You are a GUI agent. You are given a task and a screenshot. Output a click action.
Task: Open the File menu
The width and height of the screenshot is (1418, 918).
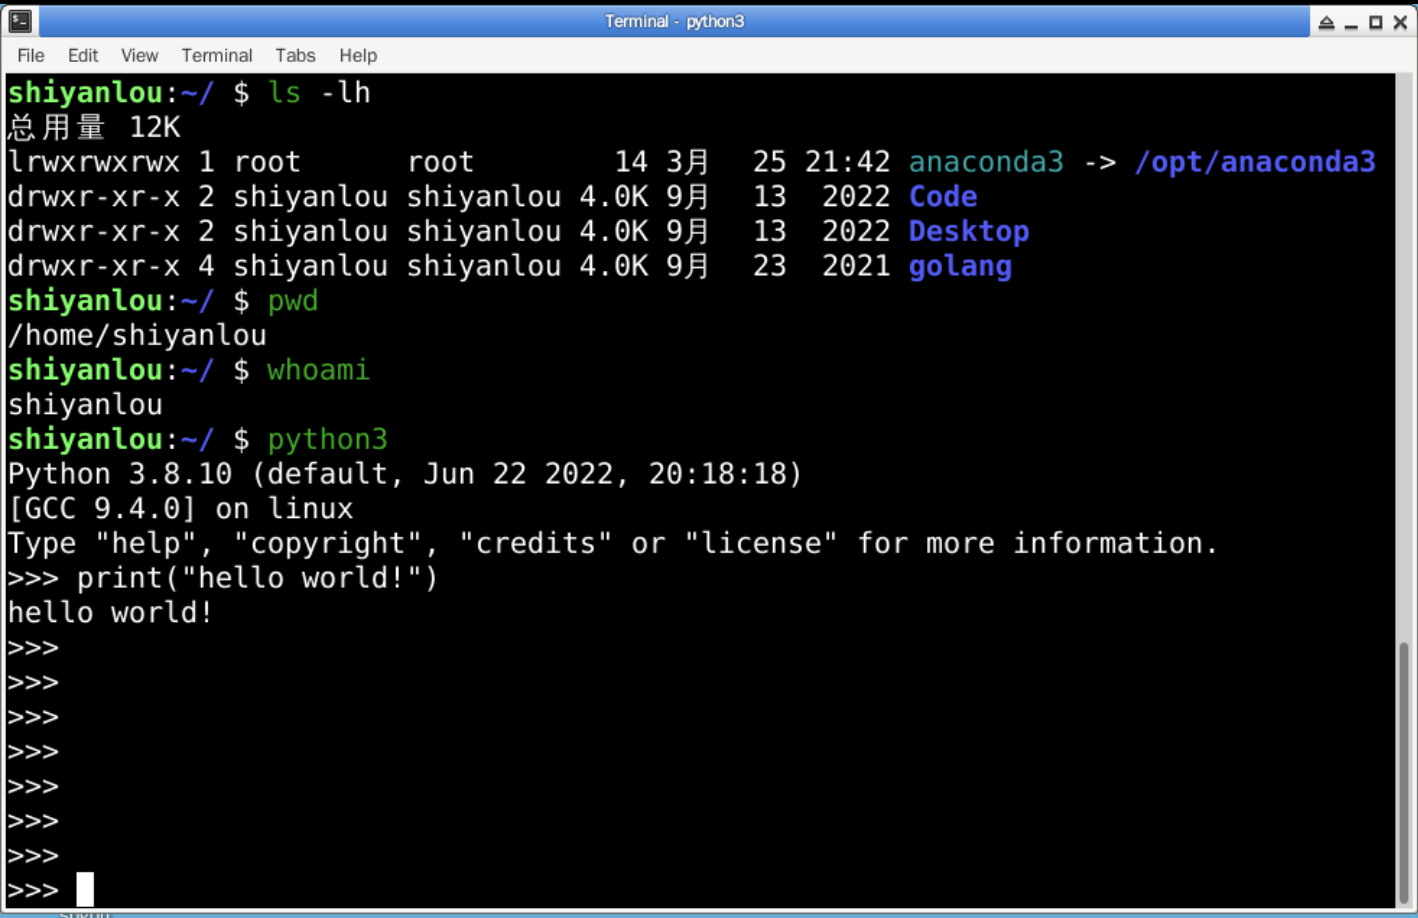(x=31, y=55)
